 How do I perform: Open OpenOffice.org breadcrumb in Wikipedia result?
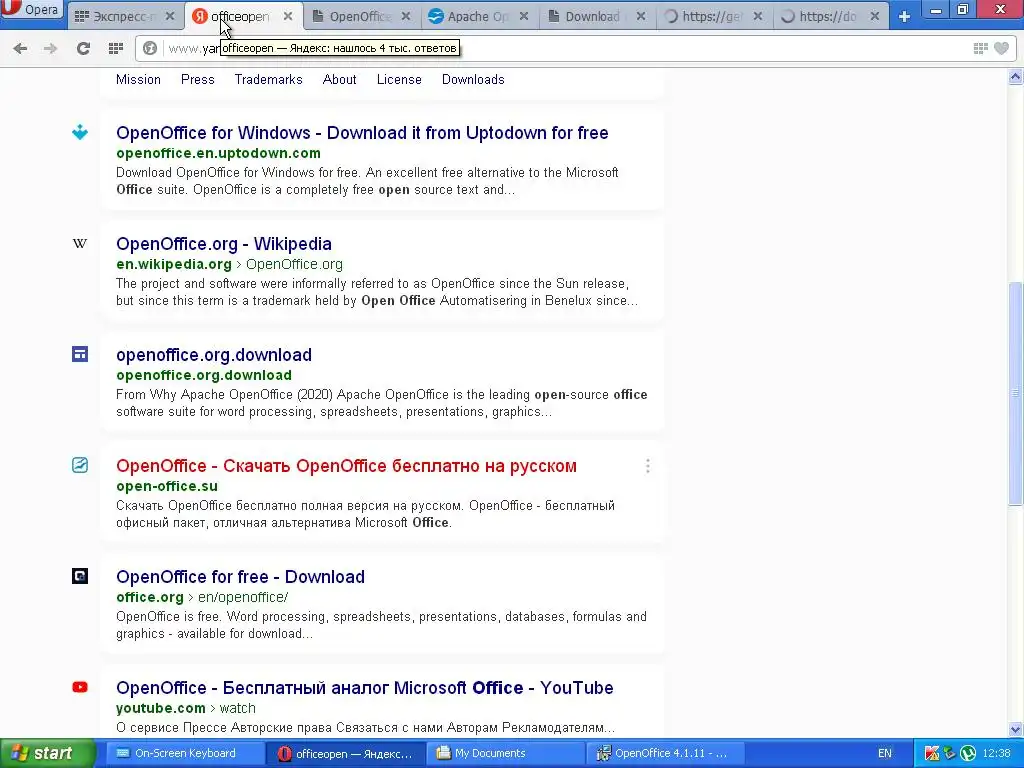(x=294, y=264)
